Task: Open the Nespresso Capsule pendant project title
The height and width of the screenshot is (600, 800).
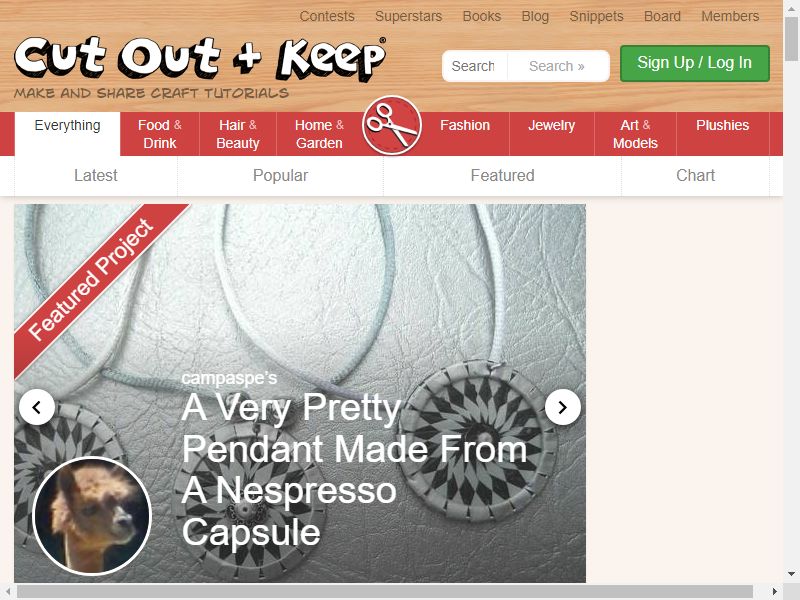Action: (354, 469)
